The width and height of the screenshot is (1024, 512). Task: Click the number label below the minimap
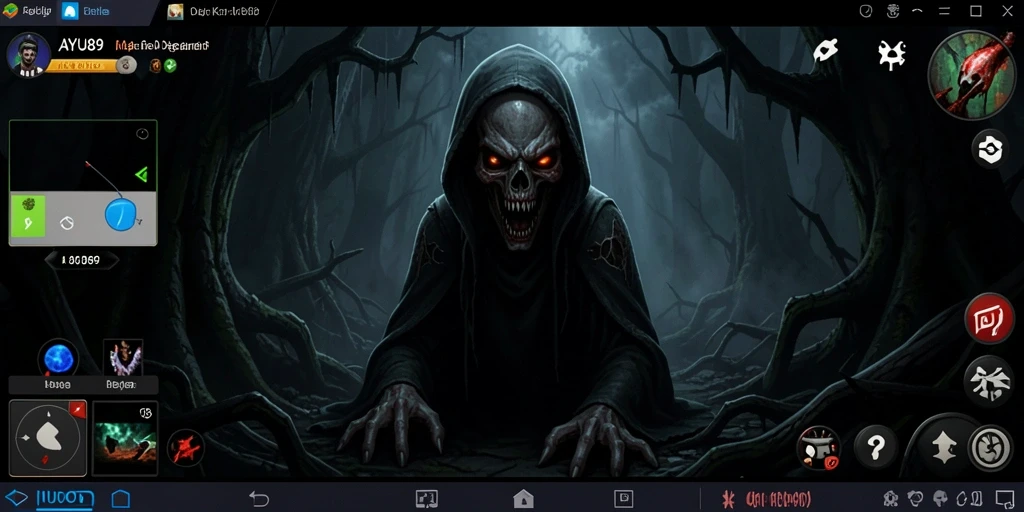coord(81,260)
